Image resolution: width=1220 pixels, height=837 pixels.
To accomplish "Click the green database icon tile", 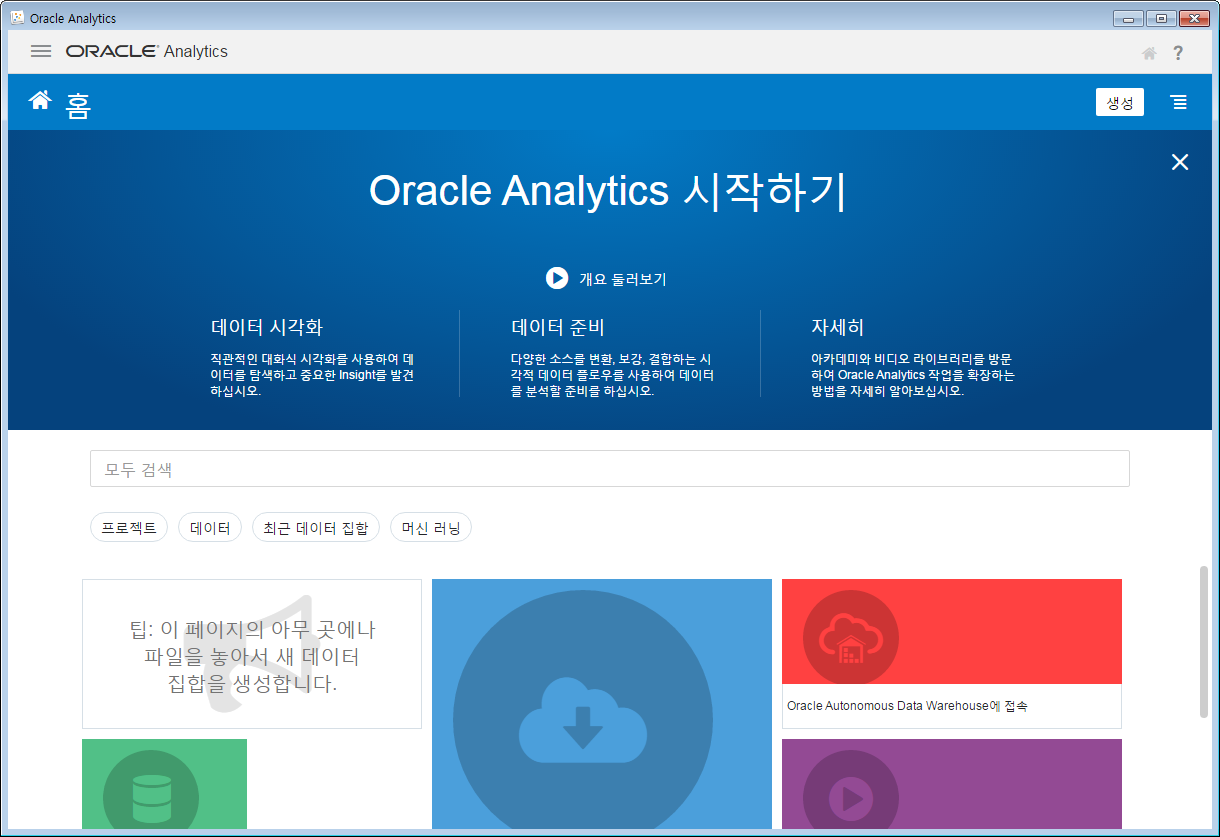I will tap(164, 784).
